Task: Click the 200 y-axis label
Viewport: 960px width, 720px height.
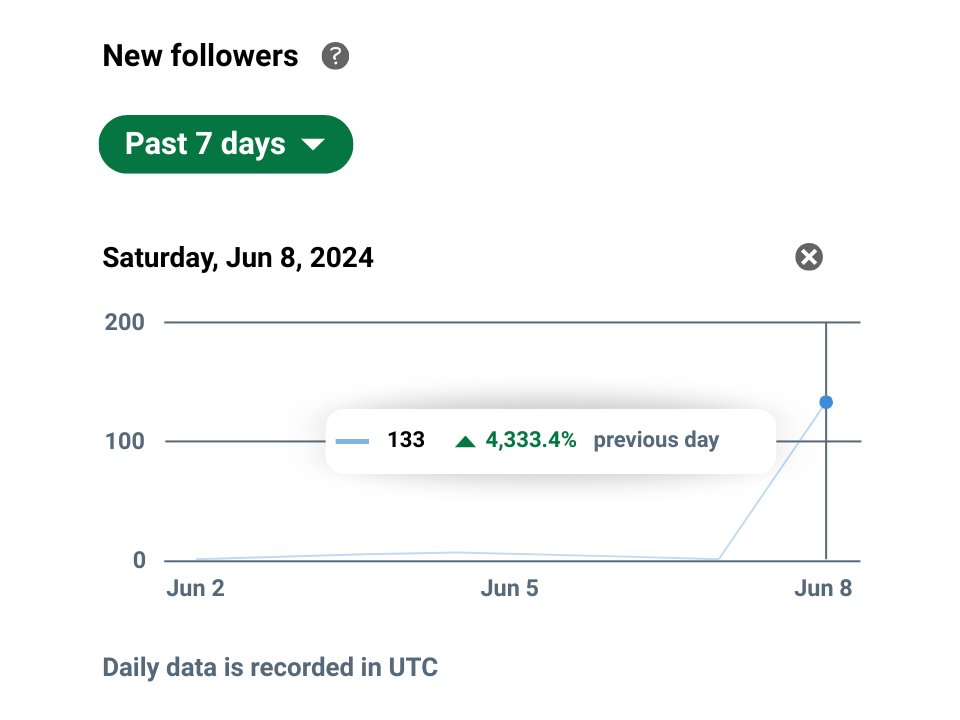Action: [125, 322]
